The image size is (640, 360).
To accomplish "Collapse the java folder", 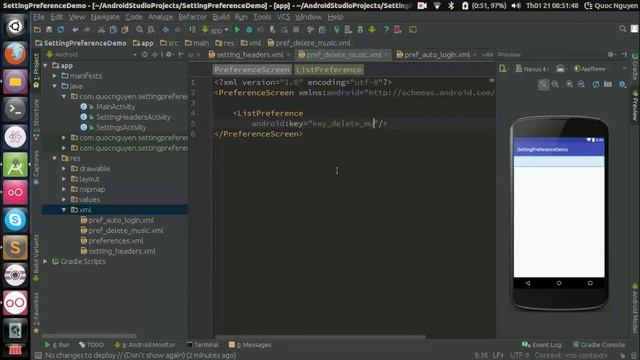I will tap(55, 86).
